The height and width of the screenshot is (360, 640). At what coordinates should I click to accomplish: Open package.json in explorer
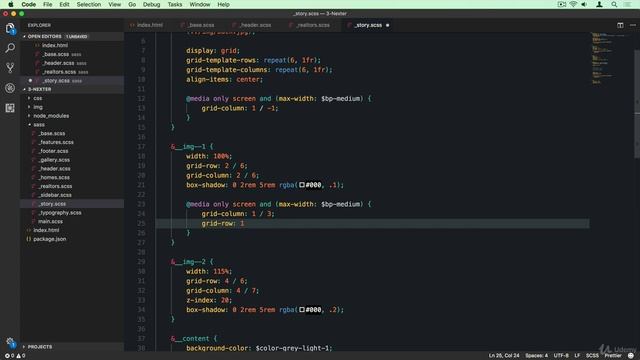(49, 239)
